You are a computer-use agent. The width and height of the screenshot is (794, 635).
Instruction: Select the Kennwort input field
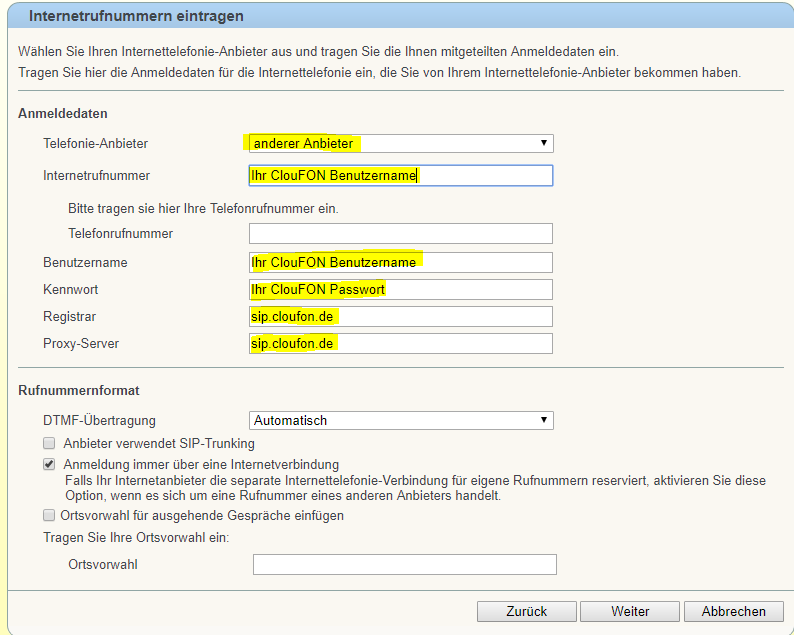pos(401,290)
